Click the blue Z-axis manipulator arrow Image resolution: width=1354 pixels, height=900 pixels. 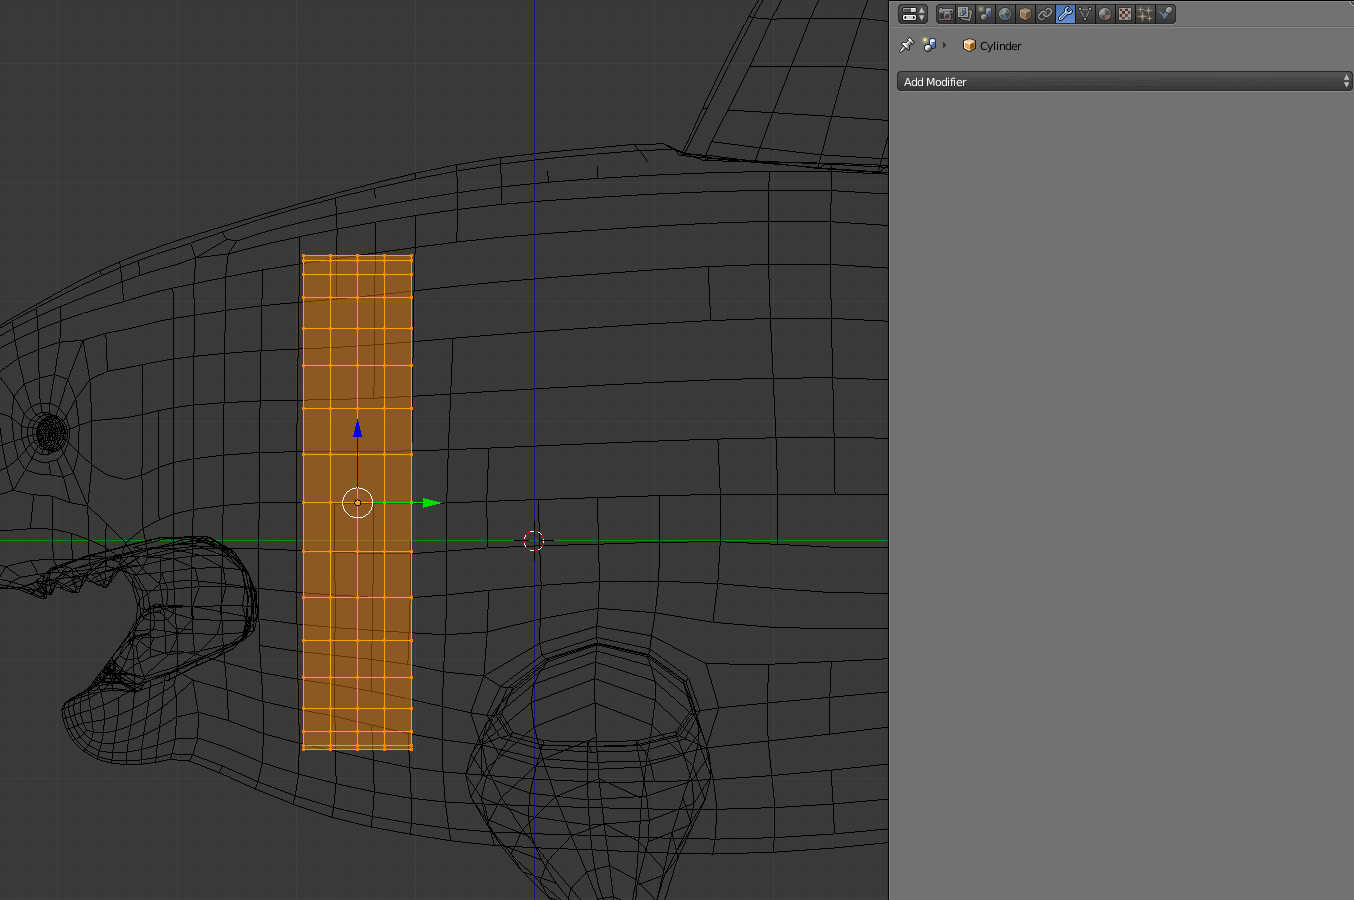coord(357,429)
